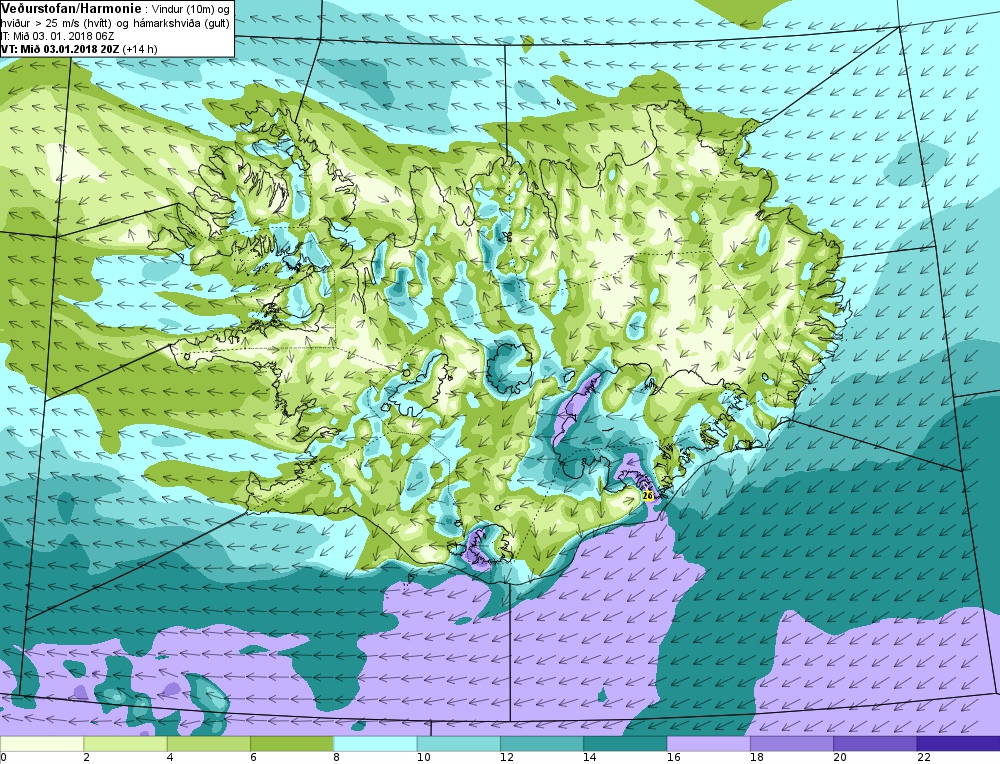Screen dimensions: 1000x764
Task: Click the legend scale label '22'
Action: tap(924, 758)
